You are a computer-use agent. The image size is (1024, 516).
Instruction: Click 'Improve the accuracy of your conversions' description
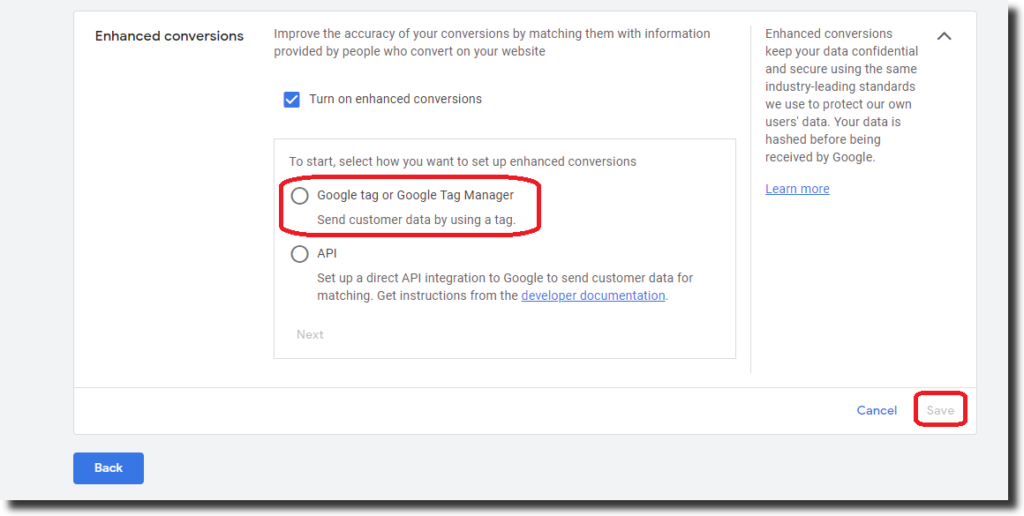[492, 42]
